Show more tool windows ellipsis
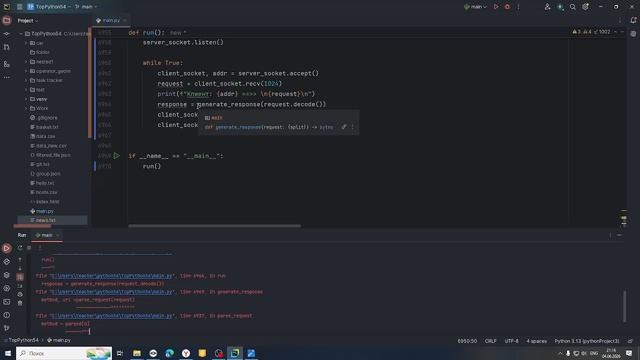 click(7, 77)
